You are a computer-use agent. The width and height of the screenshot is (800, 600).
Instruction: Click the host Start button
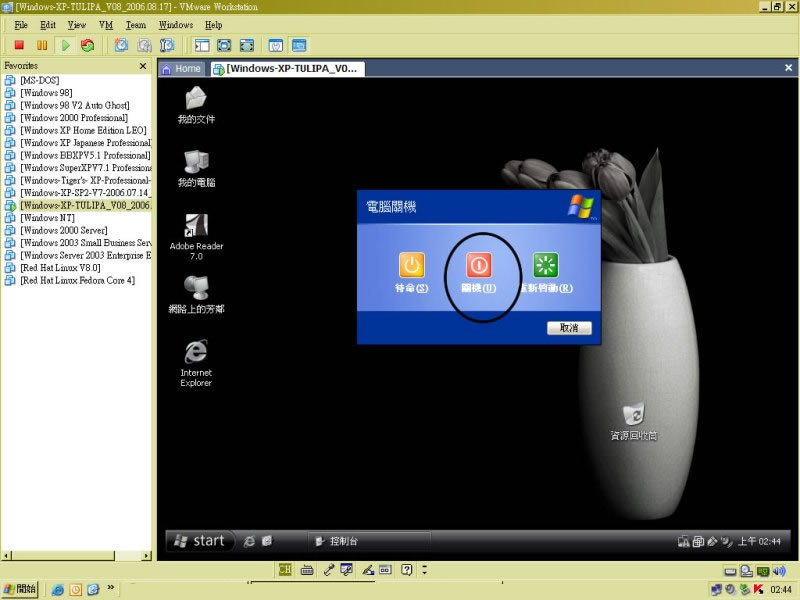(x=20, y=589)
